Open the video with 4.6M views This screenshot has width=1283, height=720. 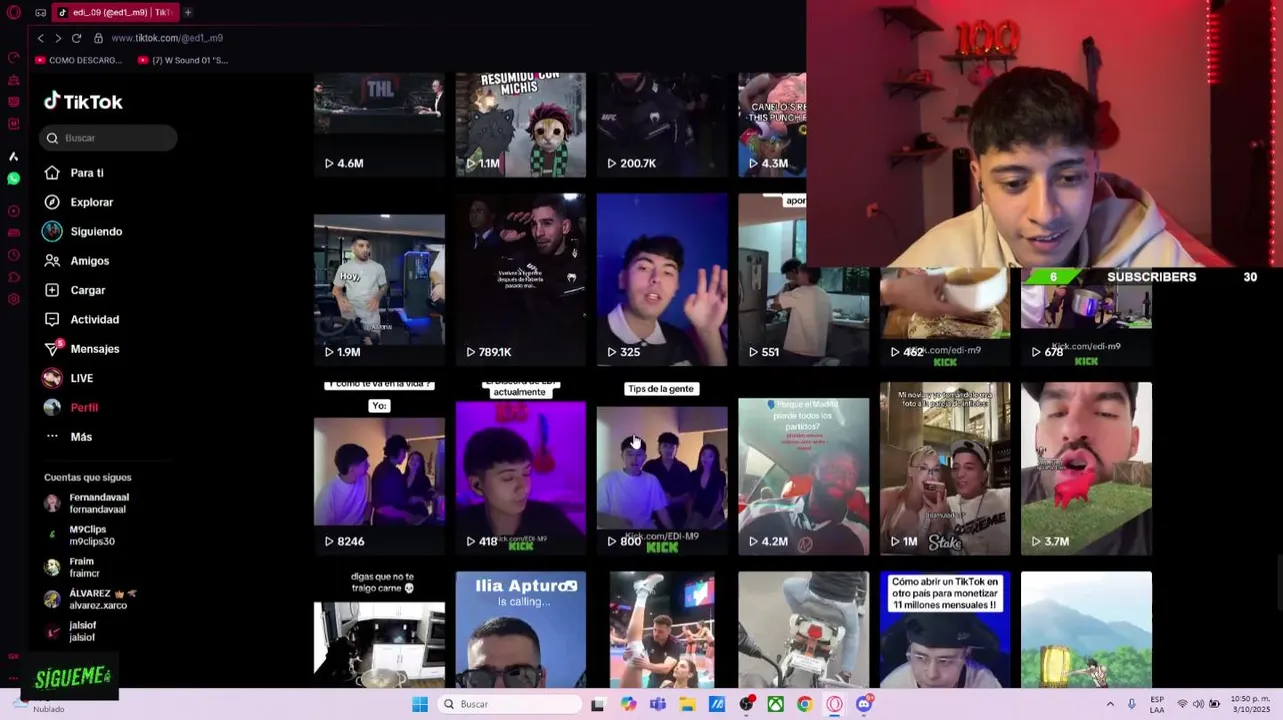coord(379,124)
